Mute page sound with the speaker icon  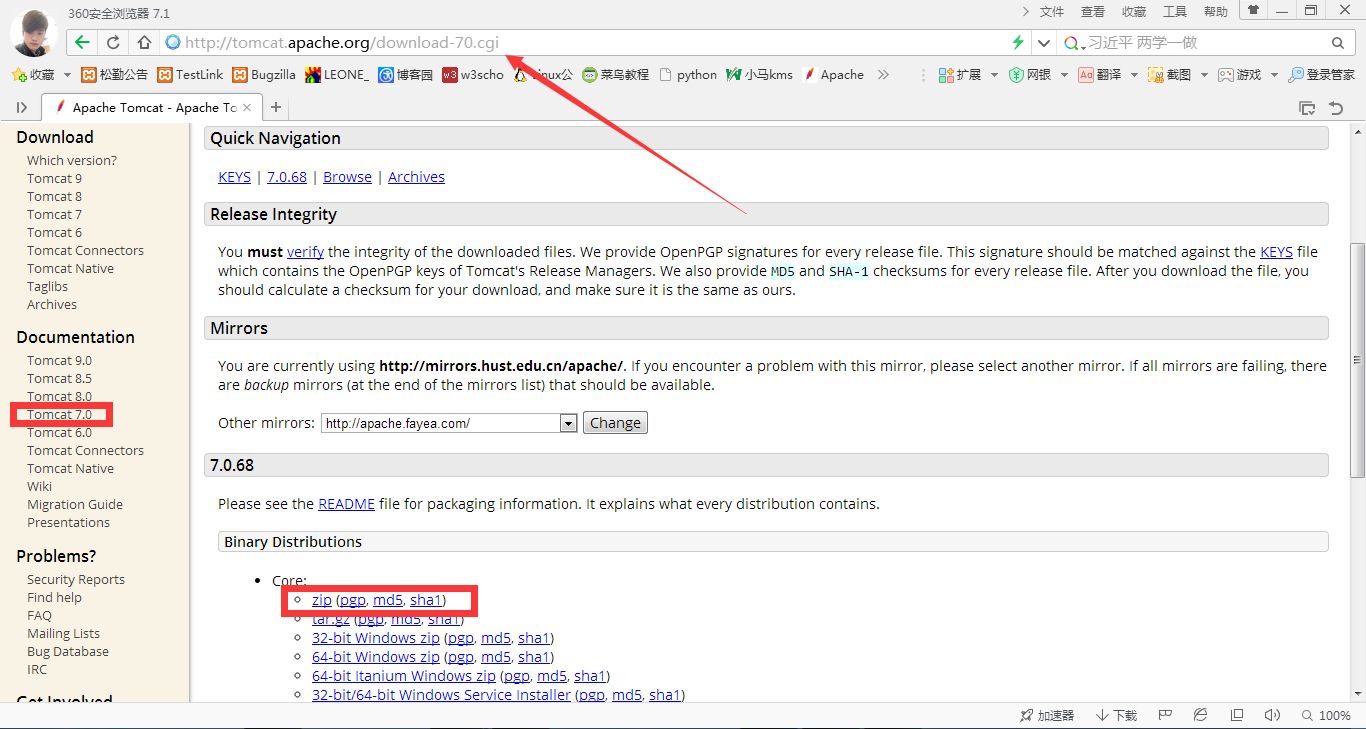1272,716
